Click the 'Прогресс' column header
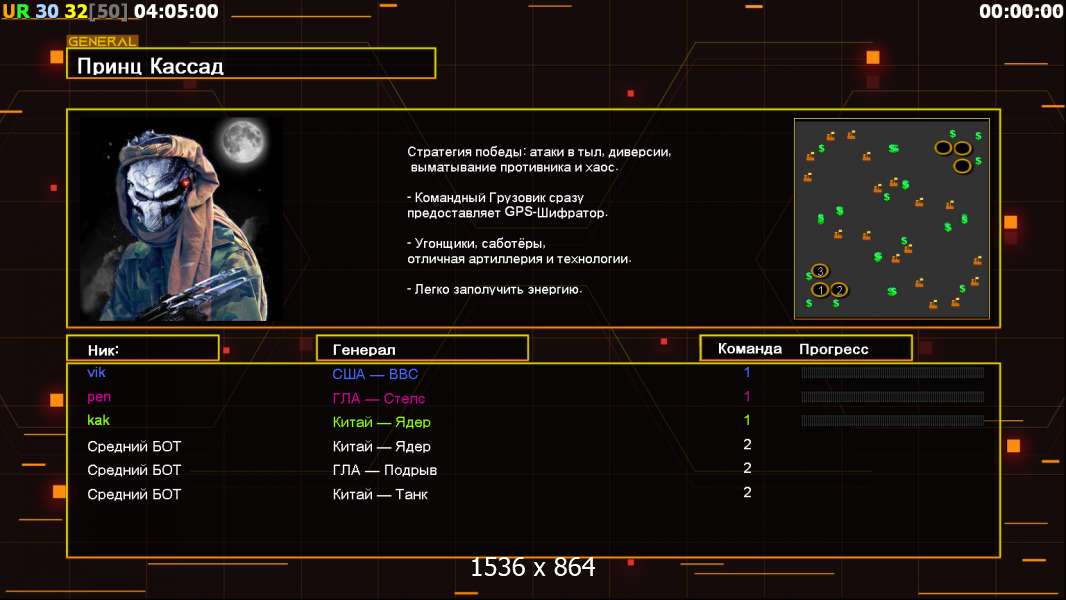This screenshot has width=1066, height=600. [x=833, y=349]
